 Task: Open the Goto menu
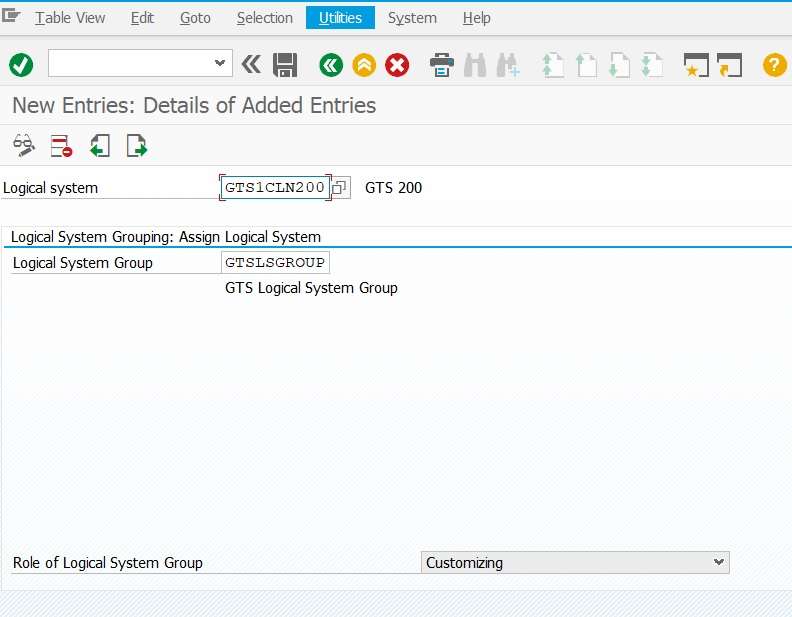195,18
